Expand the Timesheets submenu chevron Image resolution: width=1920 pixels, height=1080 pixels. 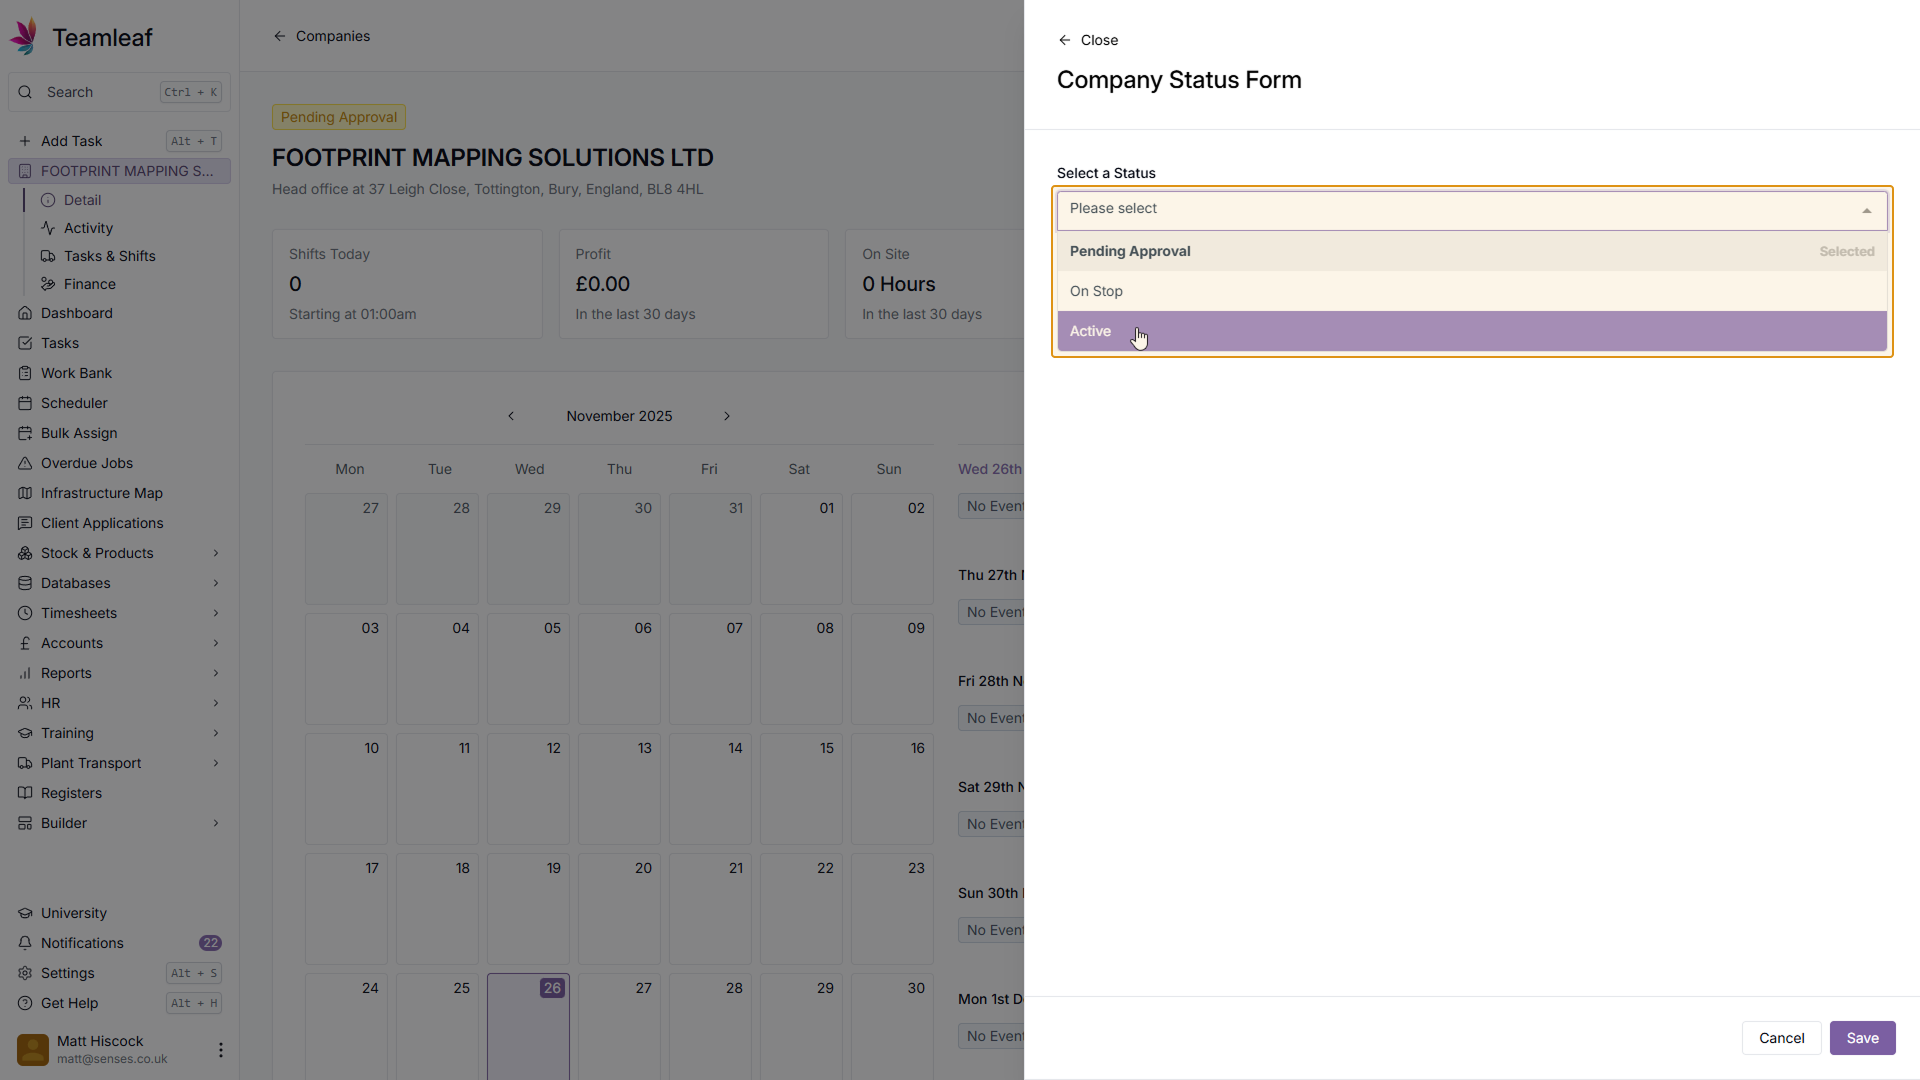click(215, 613)
